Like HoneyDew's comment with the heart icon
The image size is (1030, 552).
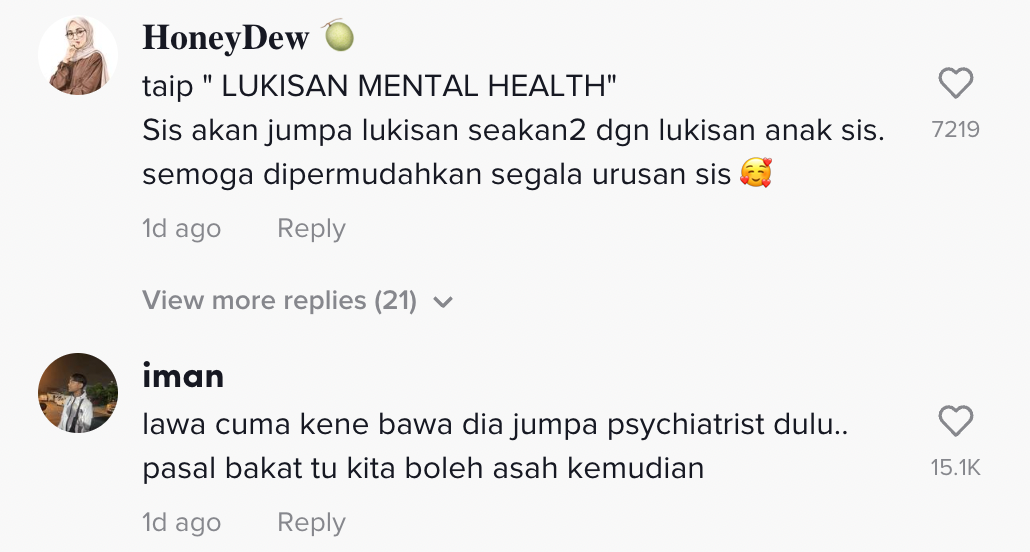coord(955,83)
